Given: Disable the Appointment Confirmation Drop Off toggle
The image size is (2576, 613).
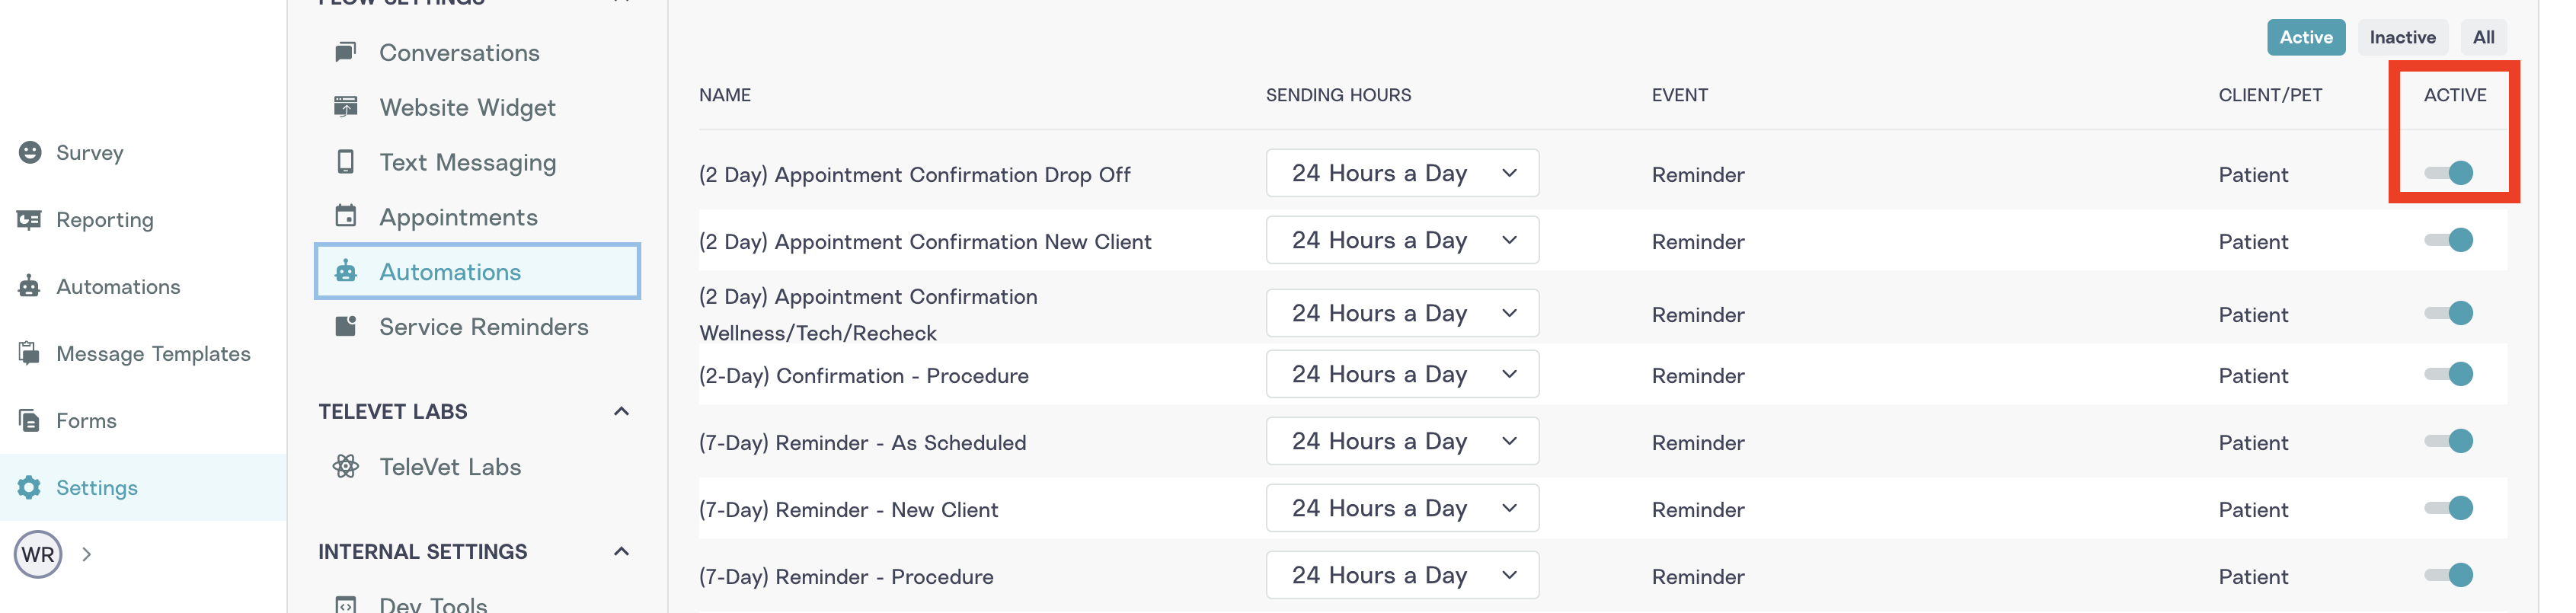Looking at the screenshot, I should pyautogui.click(x=2448, y=173).
